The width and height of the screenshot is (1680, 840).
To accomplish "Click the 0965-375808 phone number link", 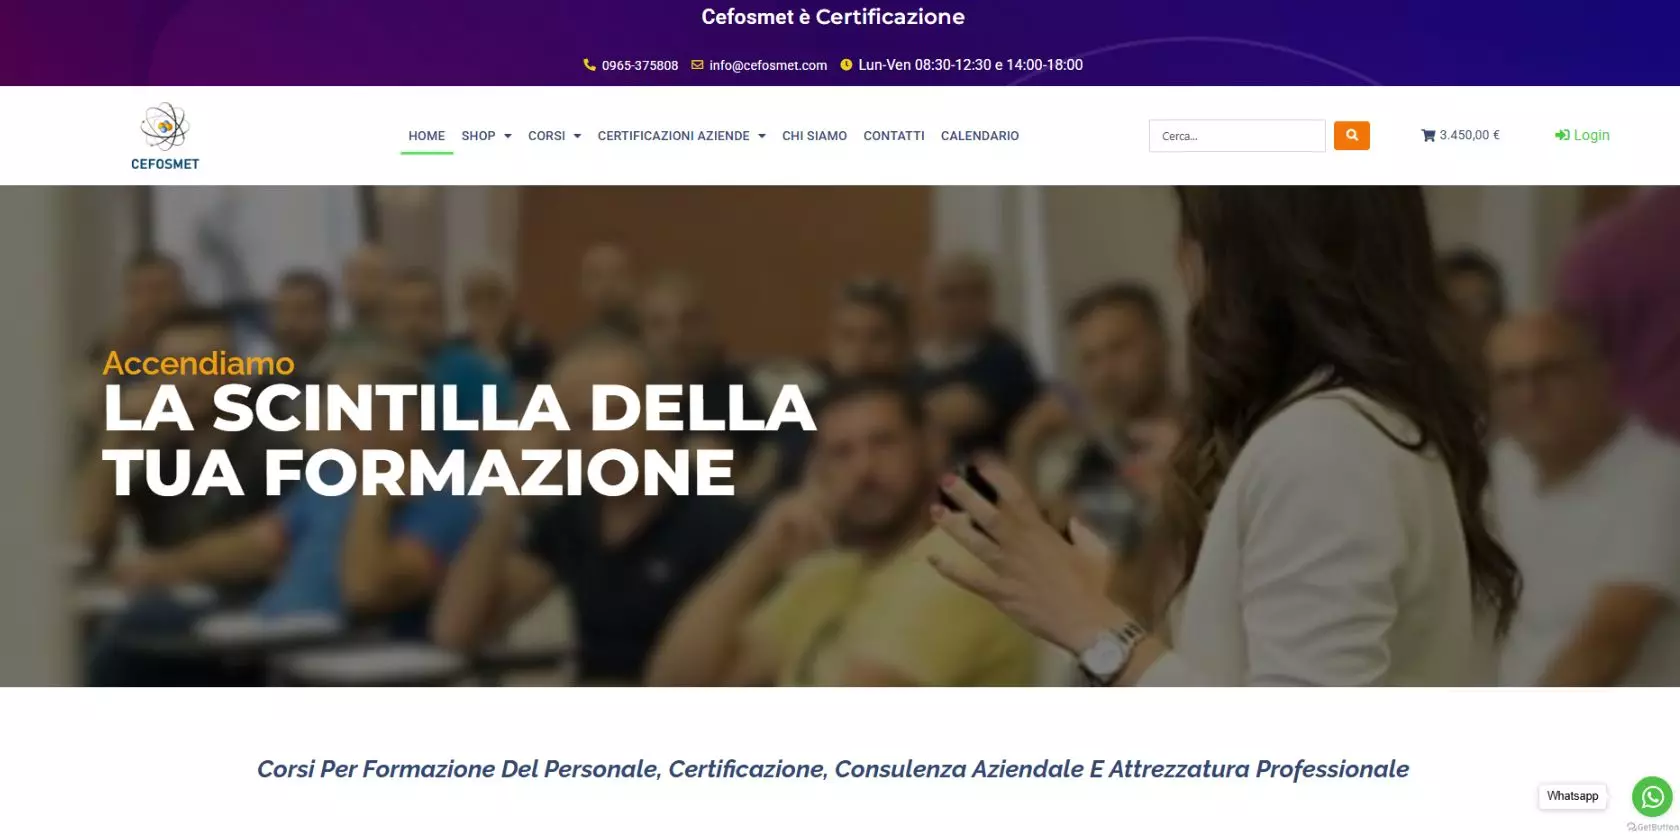I will [640, 65].
